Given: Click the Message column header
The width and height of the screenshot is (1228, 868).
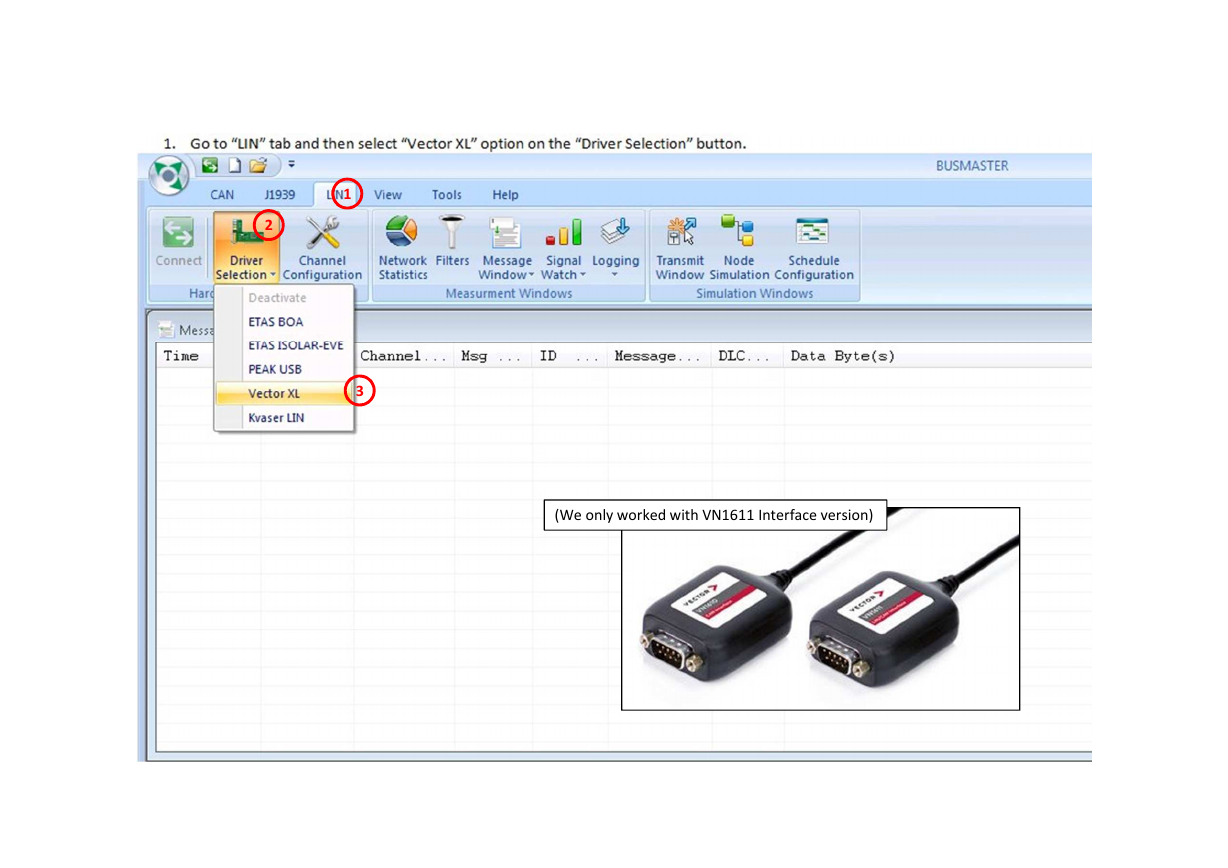Looking at the screenshot, I should pyautogui.click(x=657, y=356).
